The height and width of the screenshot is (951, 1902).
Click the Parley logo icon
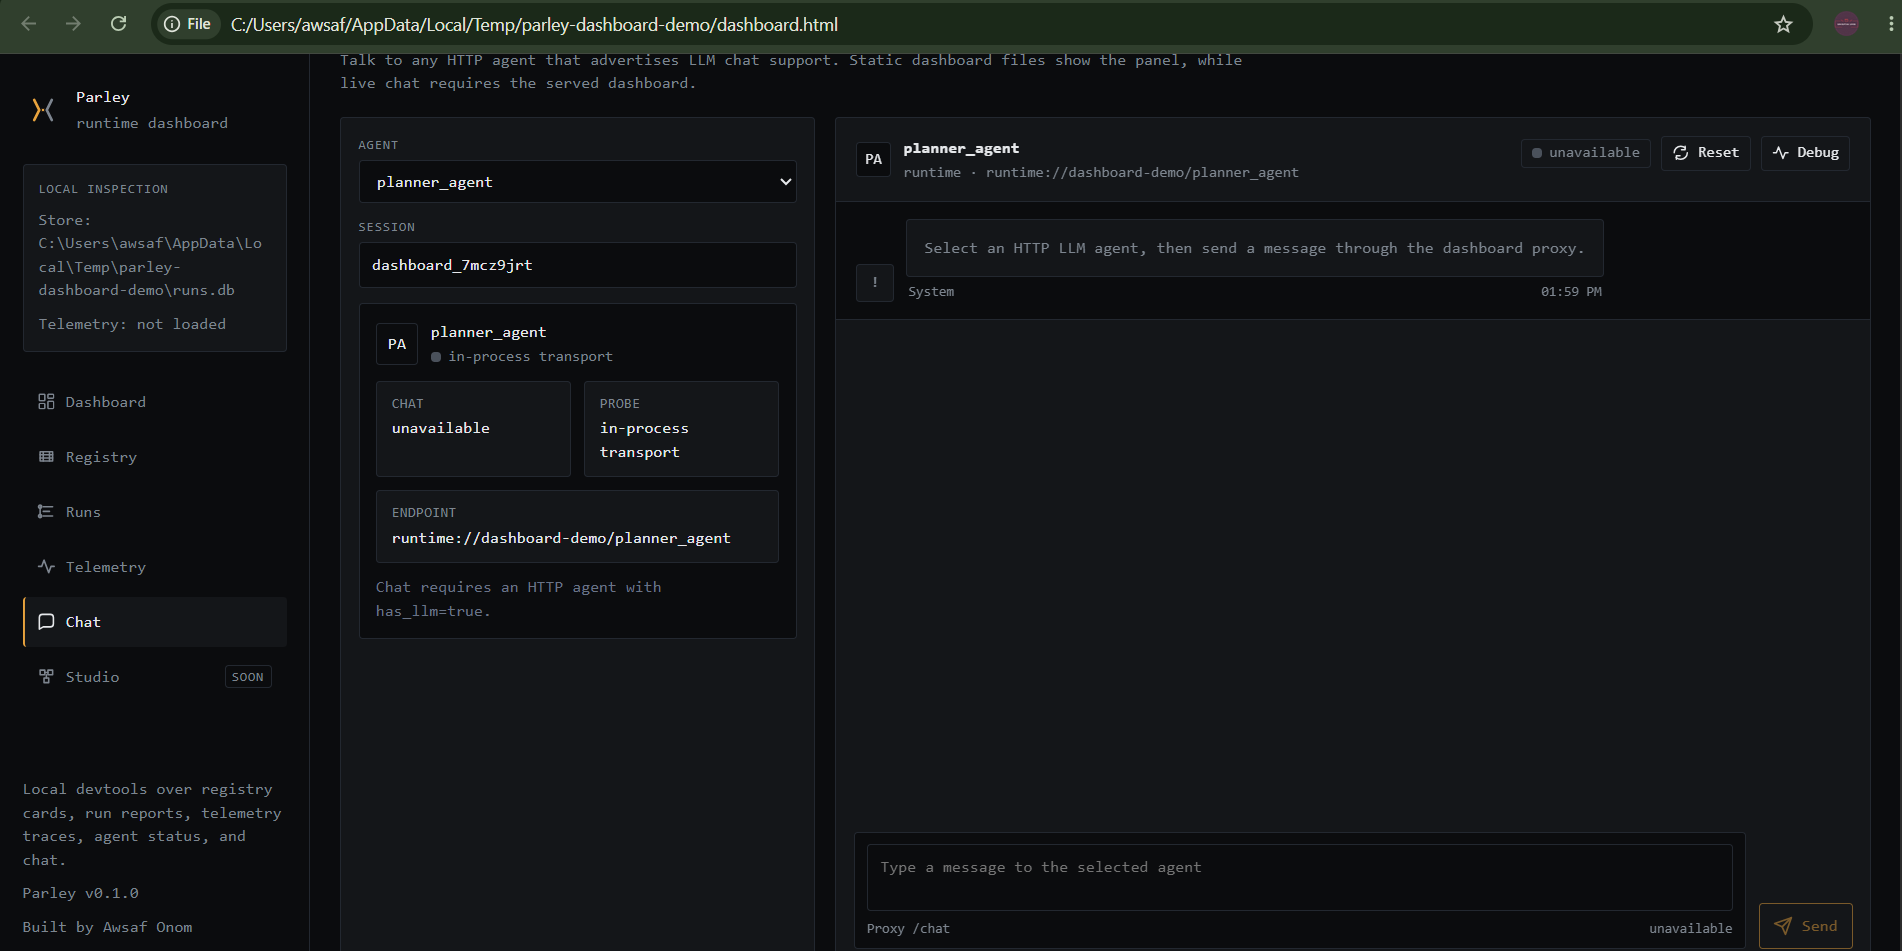(x=43, y=110)
